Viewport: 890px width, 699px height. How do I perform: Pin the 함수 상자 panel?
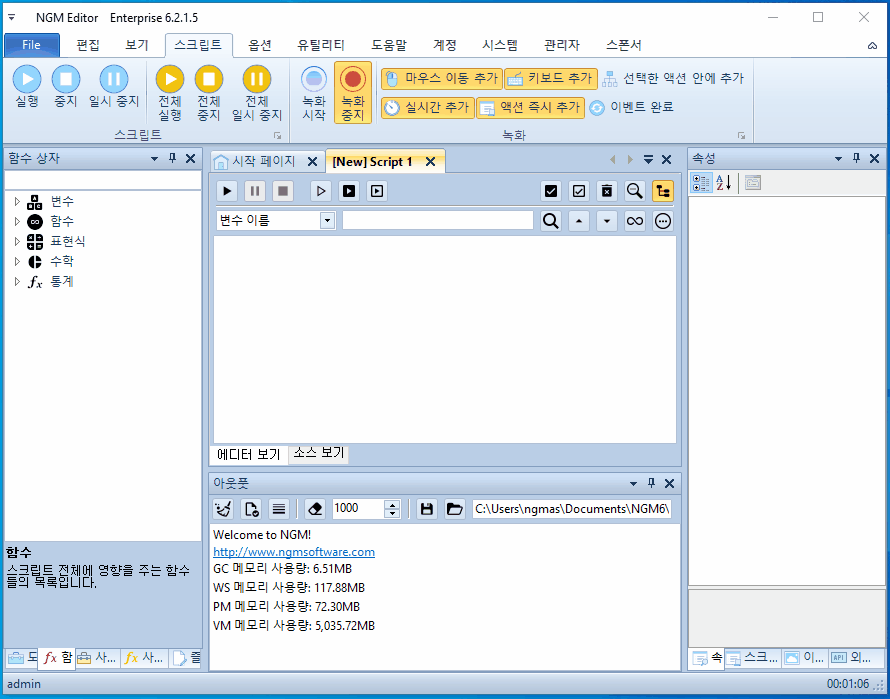click(x=173, y=158)
